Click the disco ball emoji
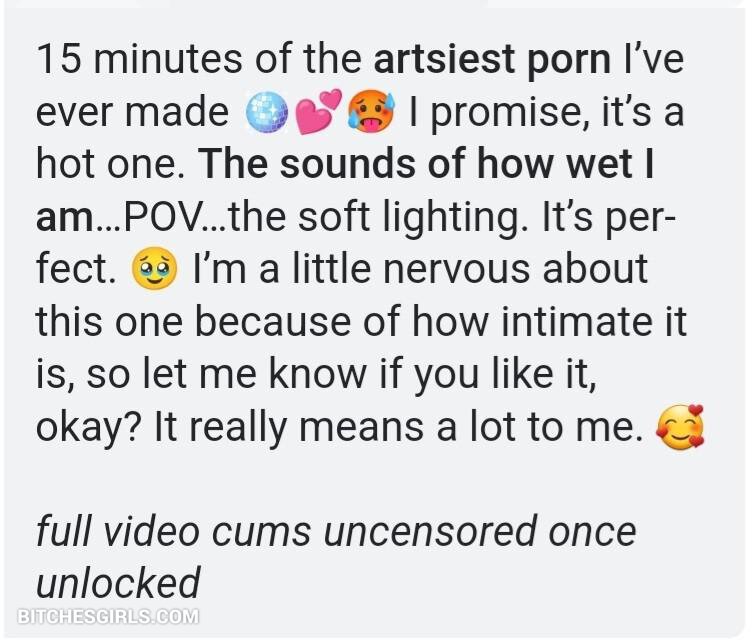This screenshot has width=754, height=642. click(x=267, y=113)
